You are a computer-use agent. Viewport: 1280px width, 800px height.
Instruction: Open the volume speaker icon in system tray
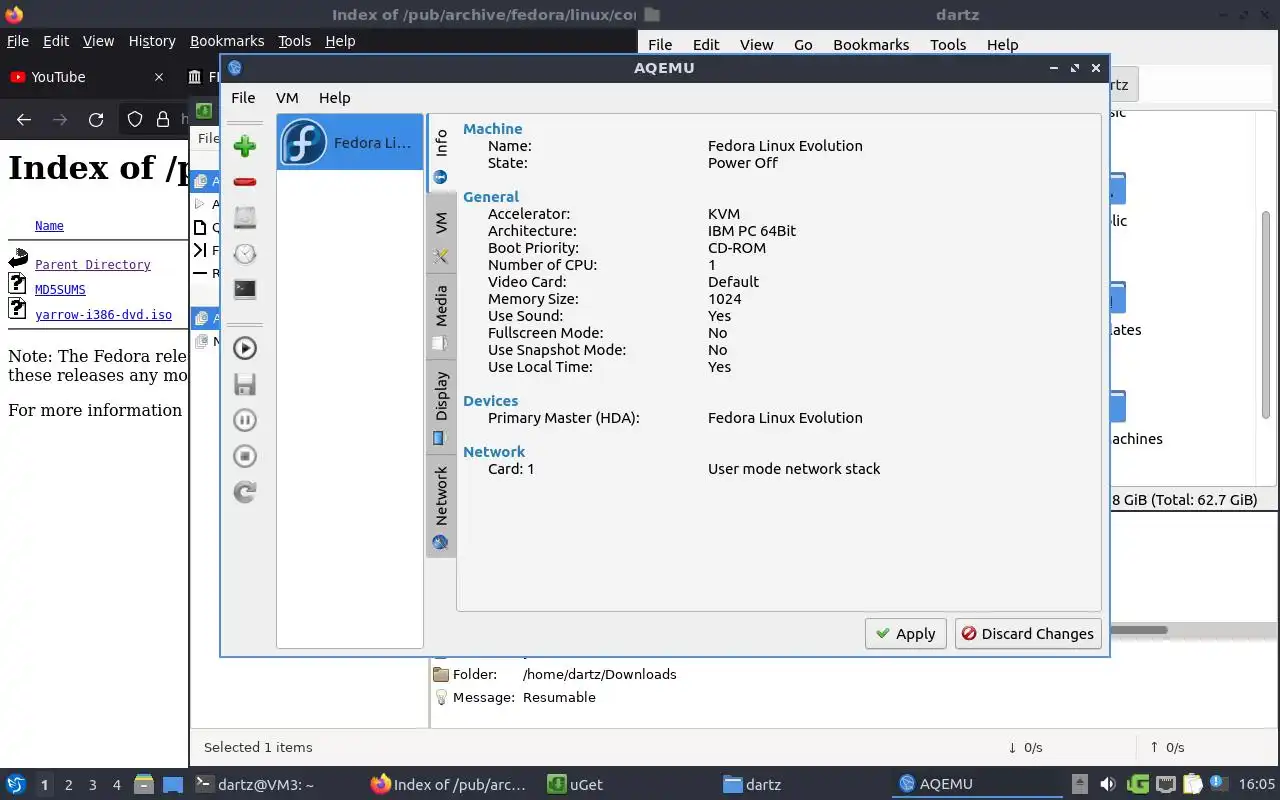[x=1107, y=784]
